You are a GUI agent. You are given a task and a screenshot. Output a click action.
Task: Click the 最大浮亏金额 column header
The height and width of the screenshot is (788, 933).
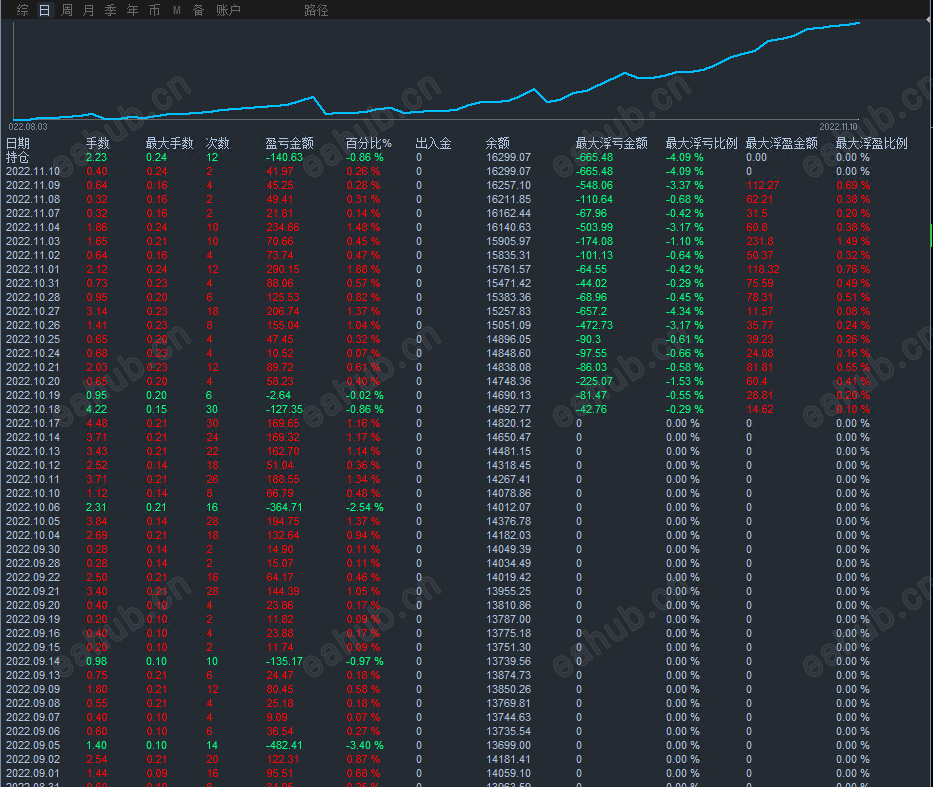(612, 143)
